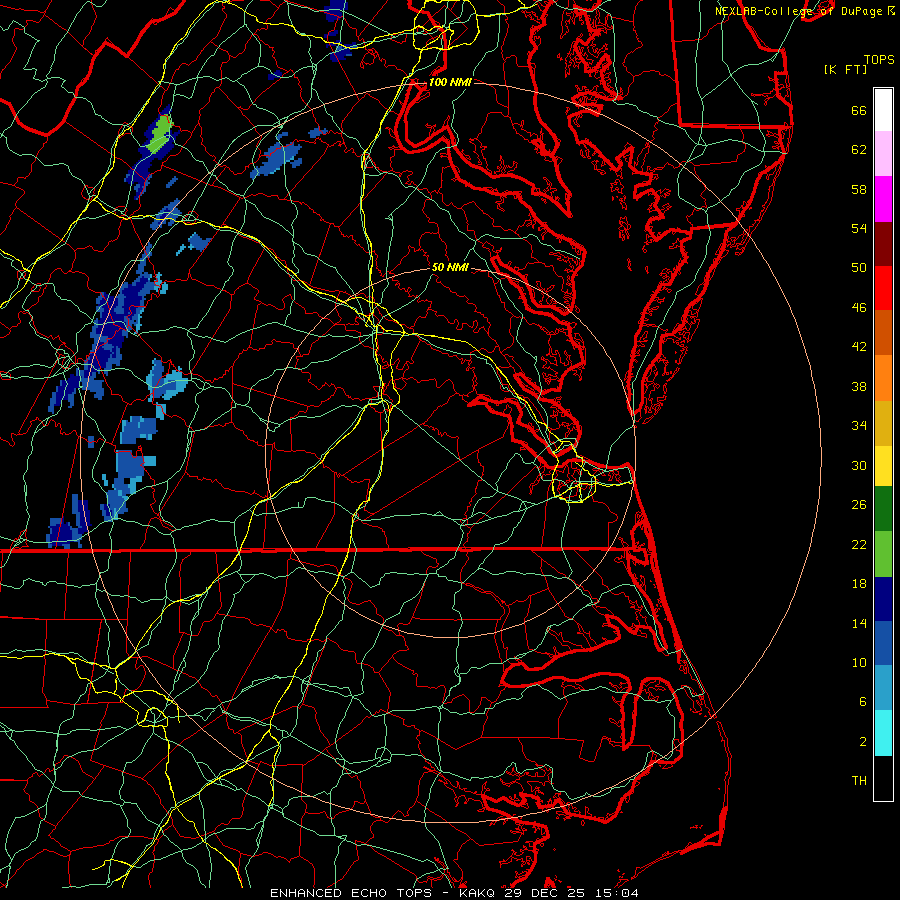Viewport: 900px width, 900px height.
Task: Click the light green 26 K FT legend swatch
Action: point(883,554)
